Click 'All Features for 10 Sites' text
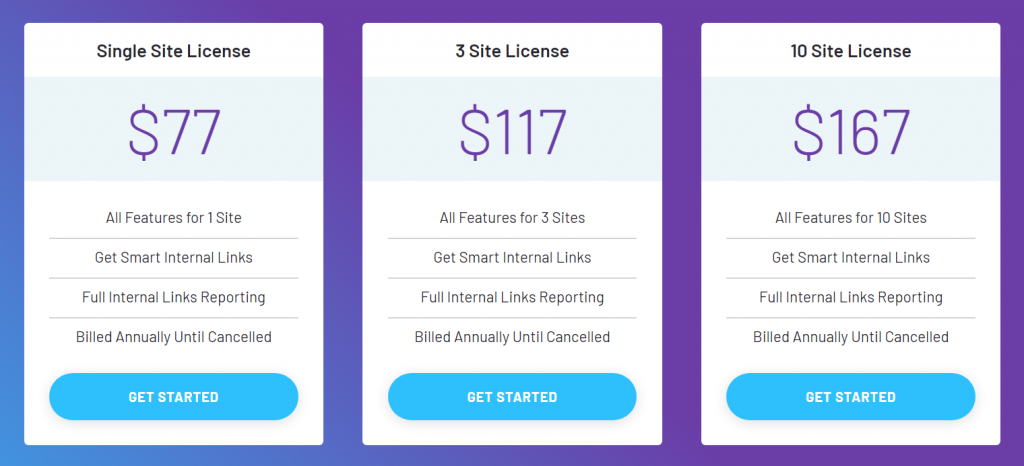1024x466 pixels. point(850,218)
